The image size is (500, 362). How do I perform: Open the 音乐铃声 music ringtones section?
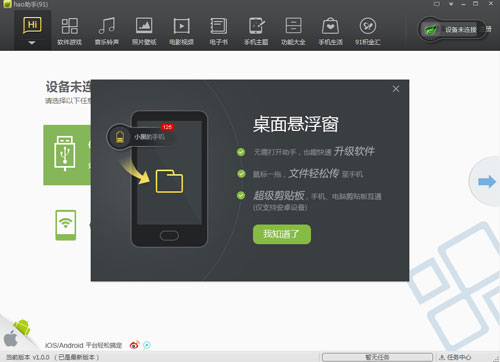107,31
